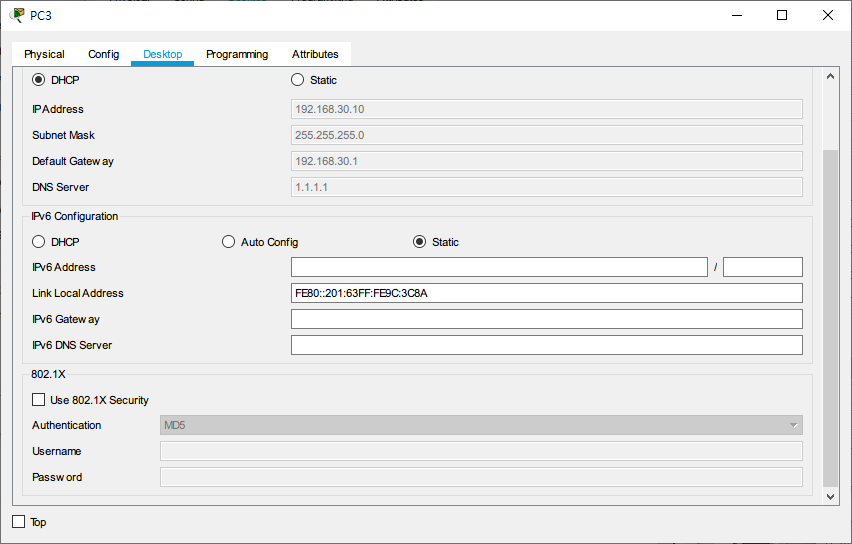Viewport: 852px width, 544px height.
Task: Click the scrollbar down arrow
Action: pyautogui.click(x=830, y=496)
